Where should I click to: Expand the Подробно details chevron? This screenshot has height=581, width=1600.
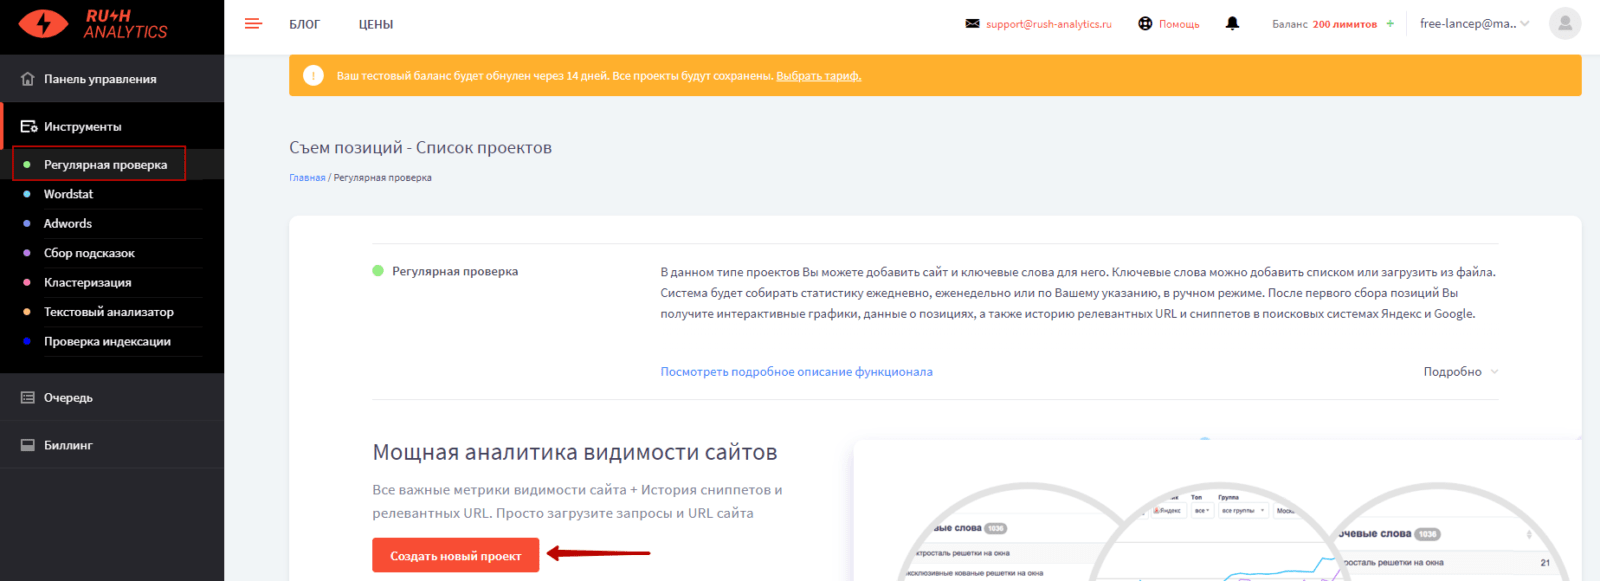(1495, 372)
